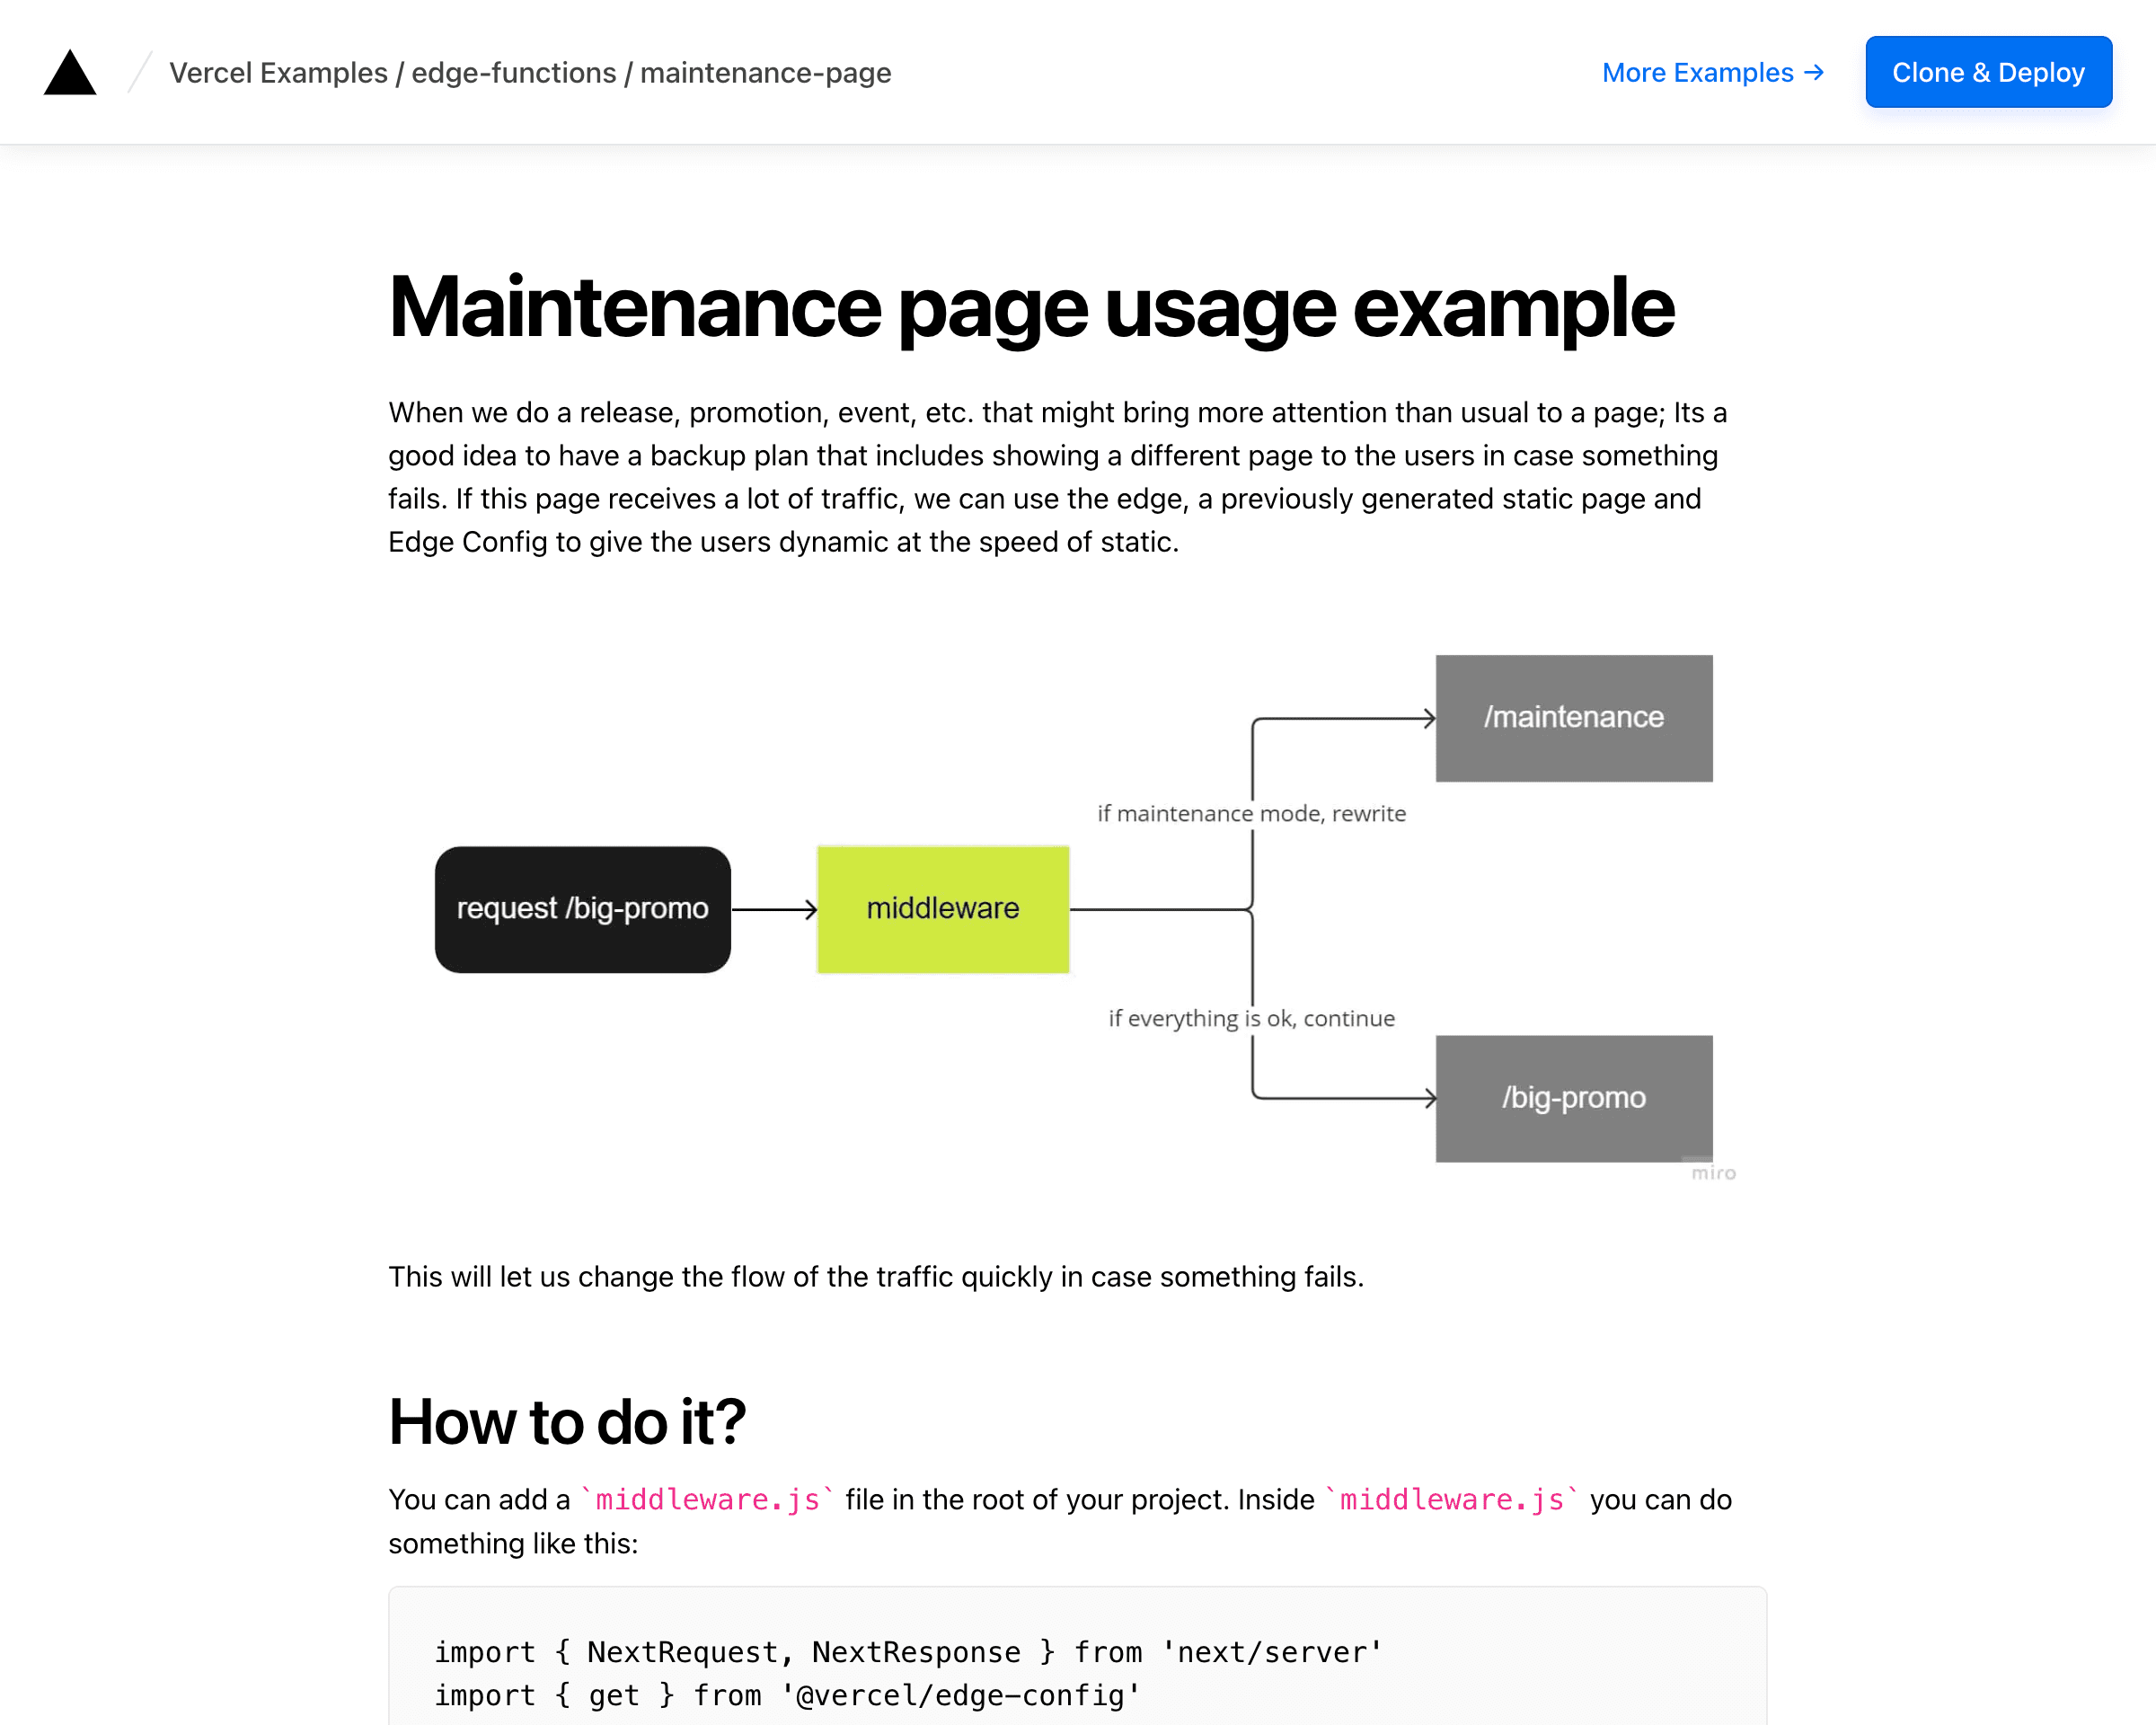
Task: Select the /maintenance box in the diagram
Action: pyautogui.click(x=1573, y=716)
